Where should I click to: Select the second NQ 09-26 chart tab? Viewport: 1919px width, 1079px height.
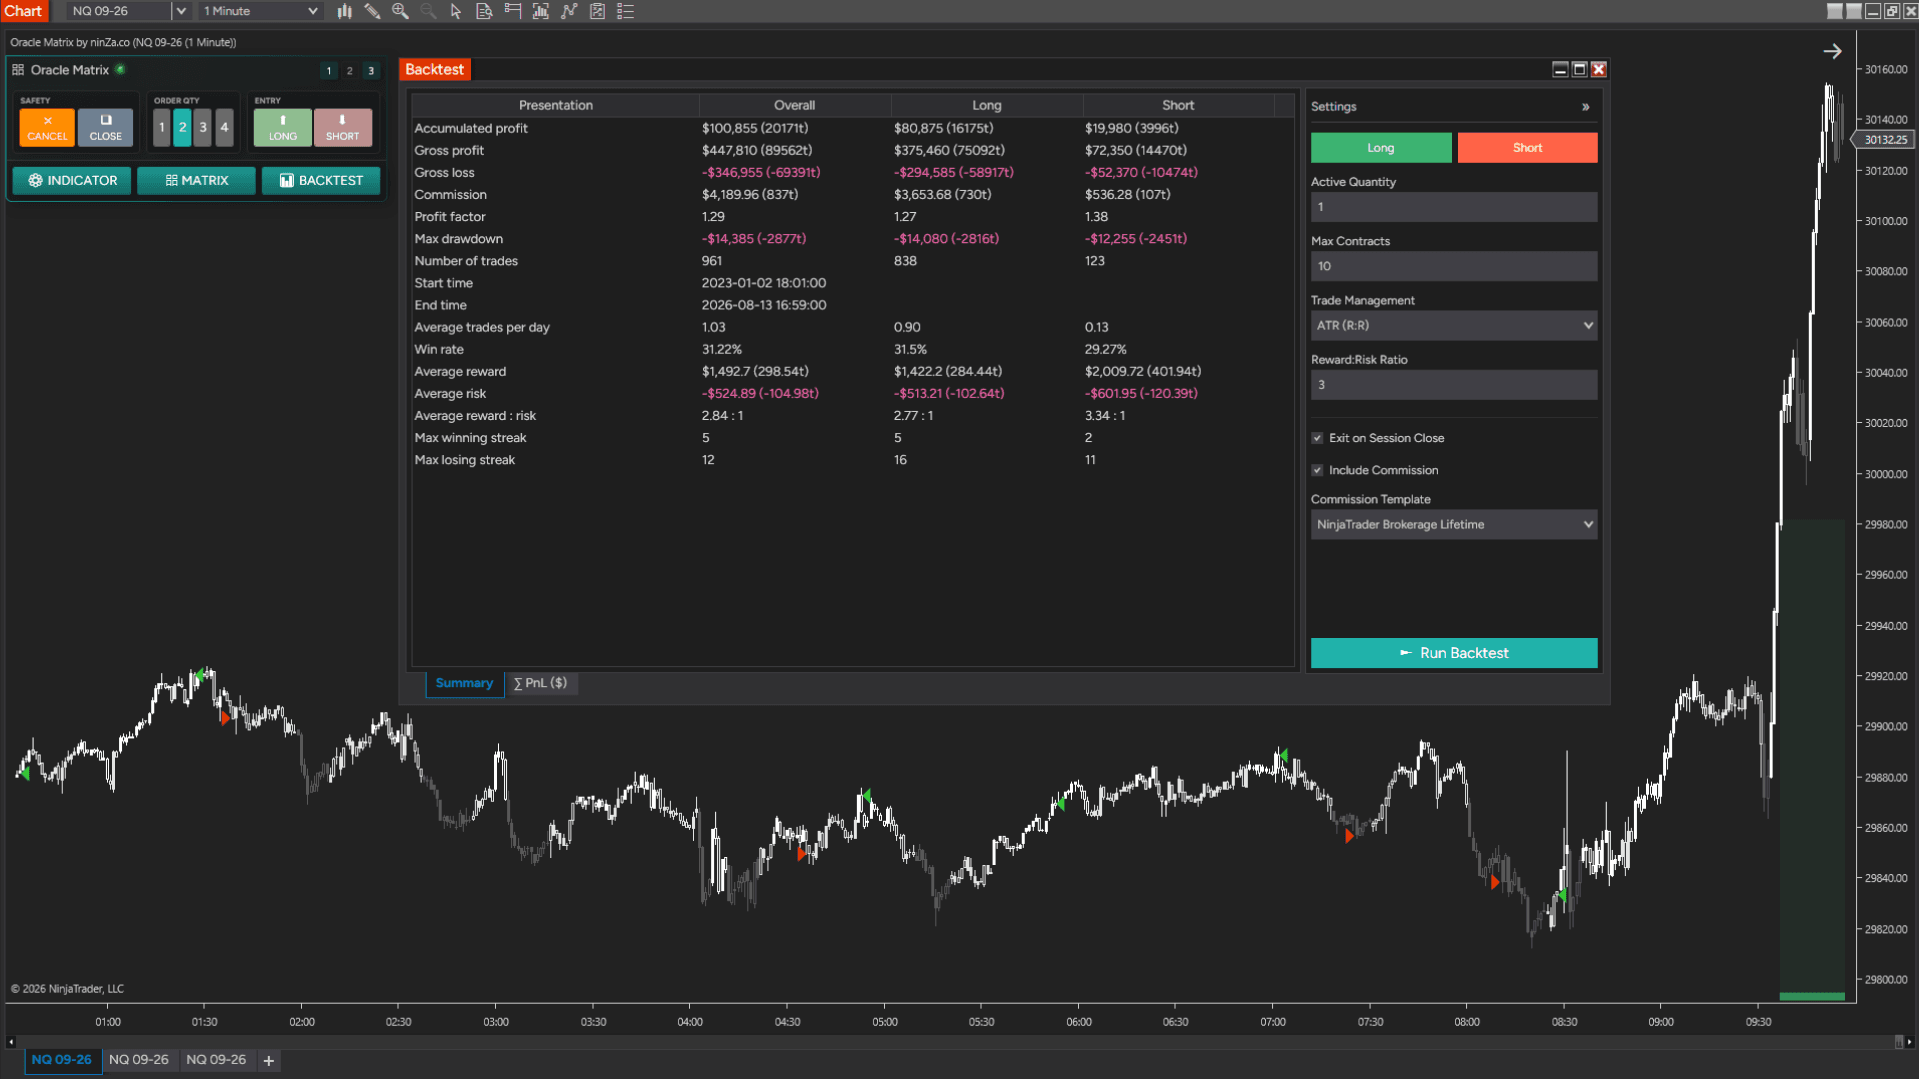[138, 1060]
